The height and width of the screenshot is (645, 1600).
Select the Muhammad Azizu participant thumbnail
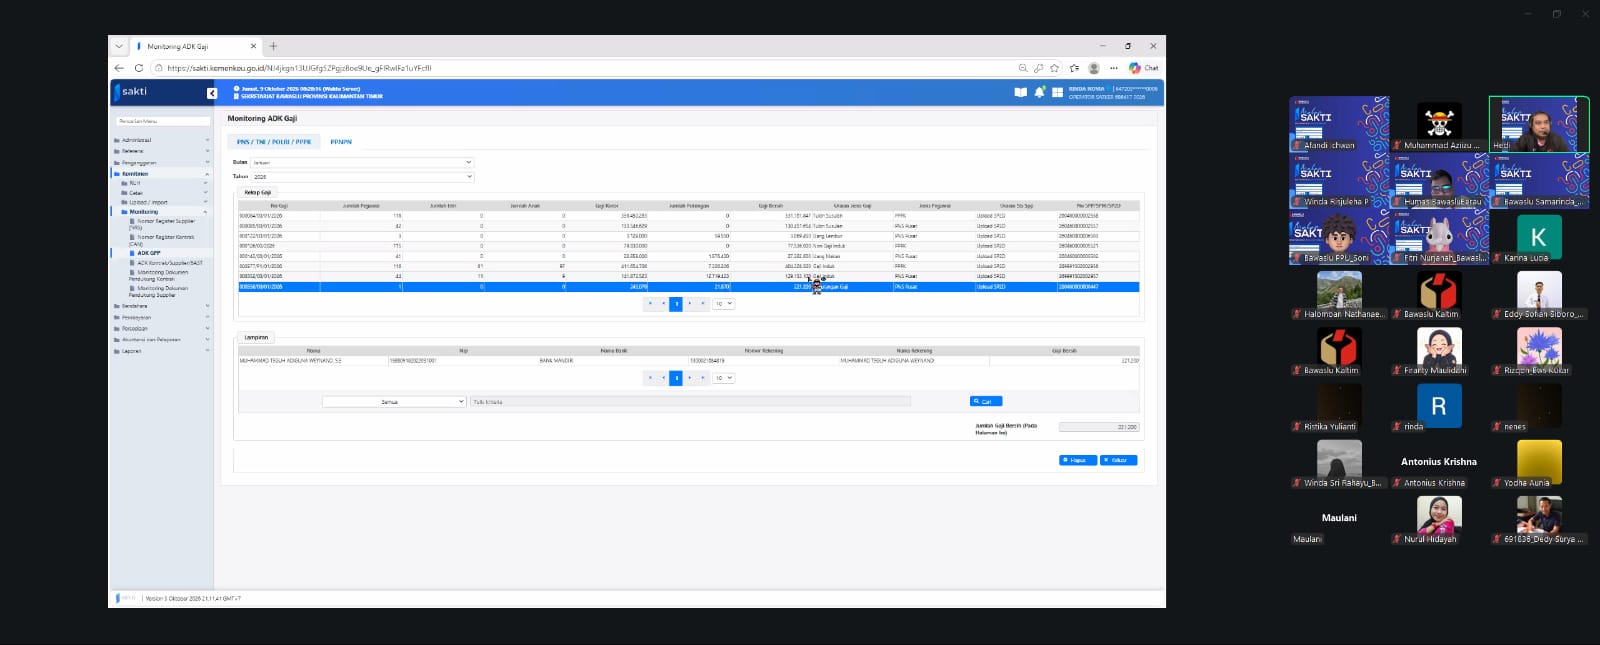[x=1439, y=125]
